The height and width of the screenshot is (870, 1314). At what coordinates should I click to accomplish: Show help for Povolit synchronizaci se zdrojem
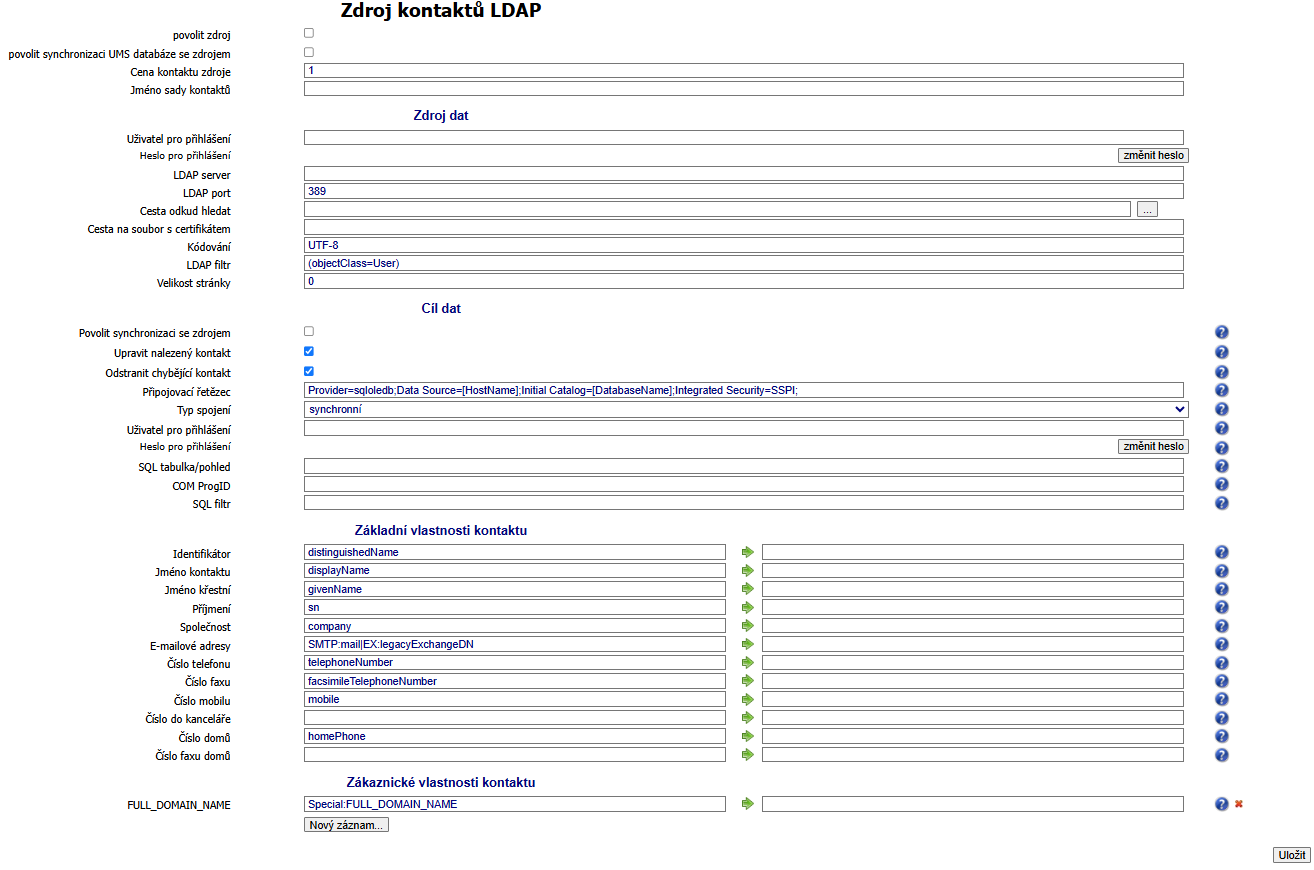(1221, 332)
